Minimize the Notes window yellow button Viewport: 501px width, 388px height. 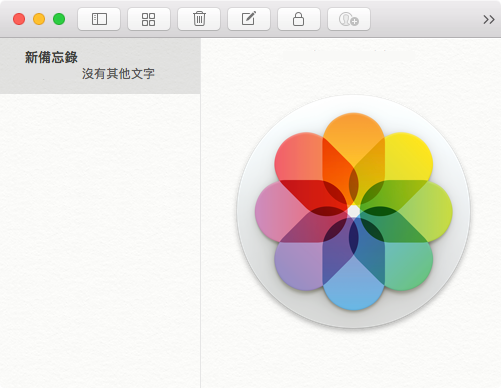coord(39,19)
